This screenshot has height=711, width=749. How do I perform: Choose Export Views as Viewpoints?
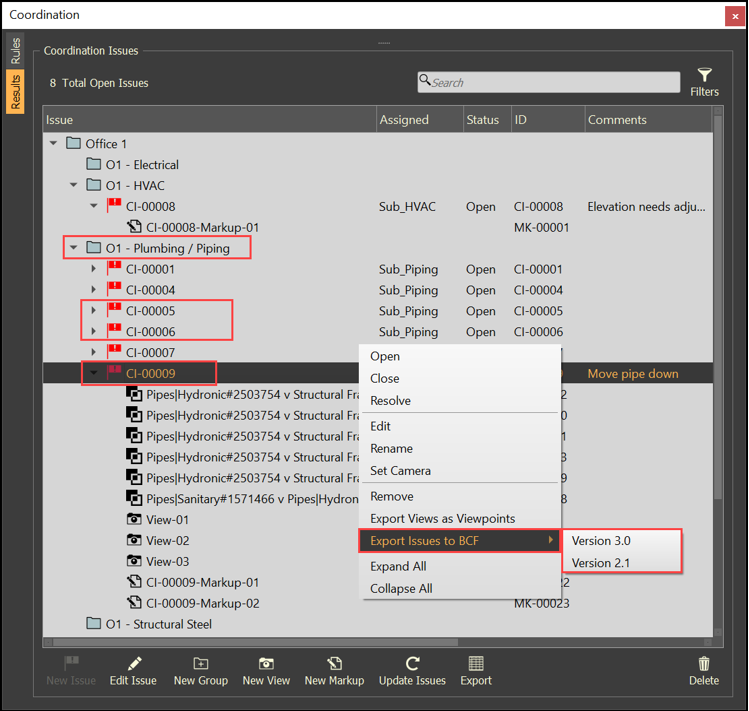460,518
